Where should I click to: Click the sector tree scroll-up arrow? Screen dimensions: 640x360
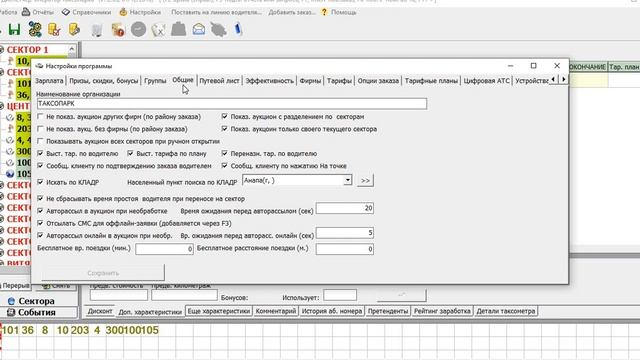pos(72,49)
